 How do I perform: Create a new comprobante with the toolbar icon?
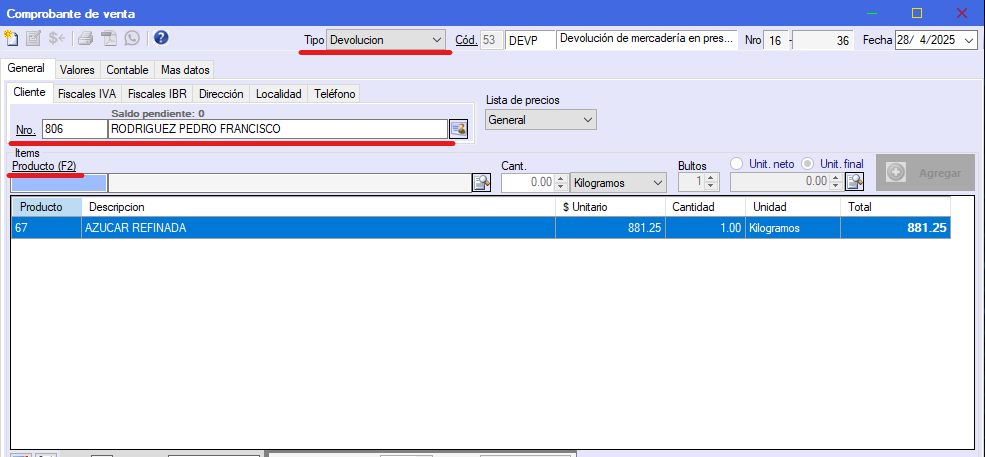click(11, 38)
